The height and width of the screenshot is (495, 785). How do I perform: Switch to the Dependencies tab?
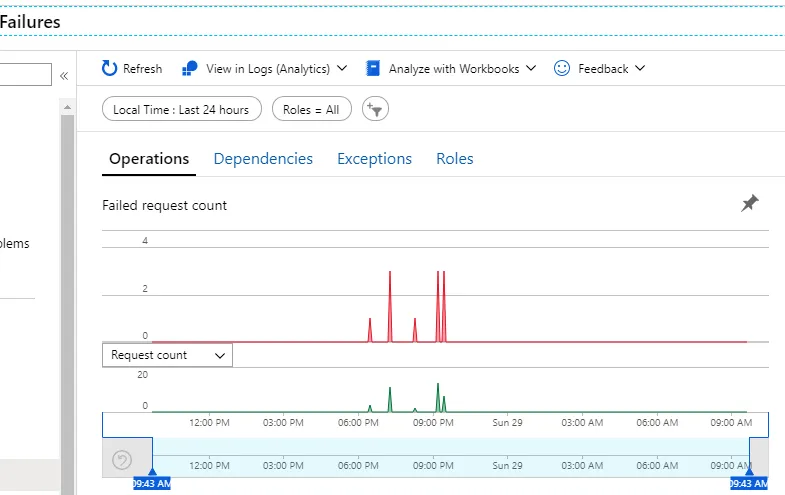[x=263, y=159]
